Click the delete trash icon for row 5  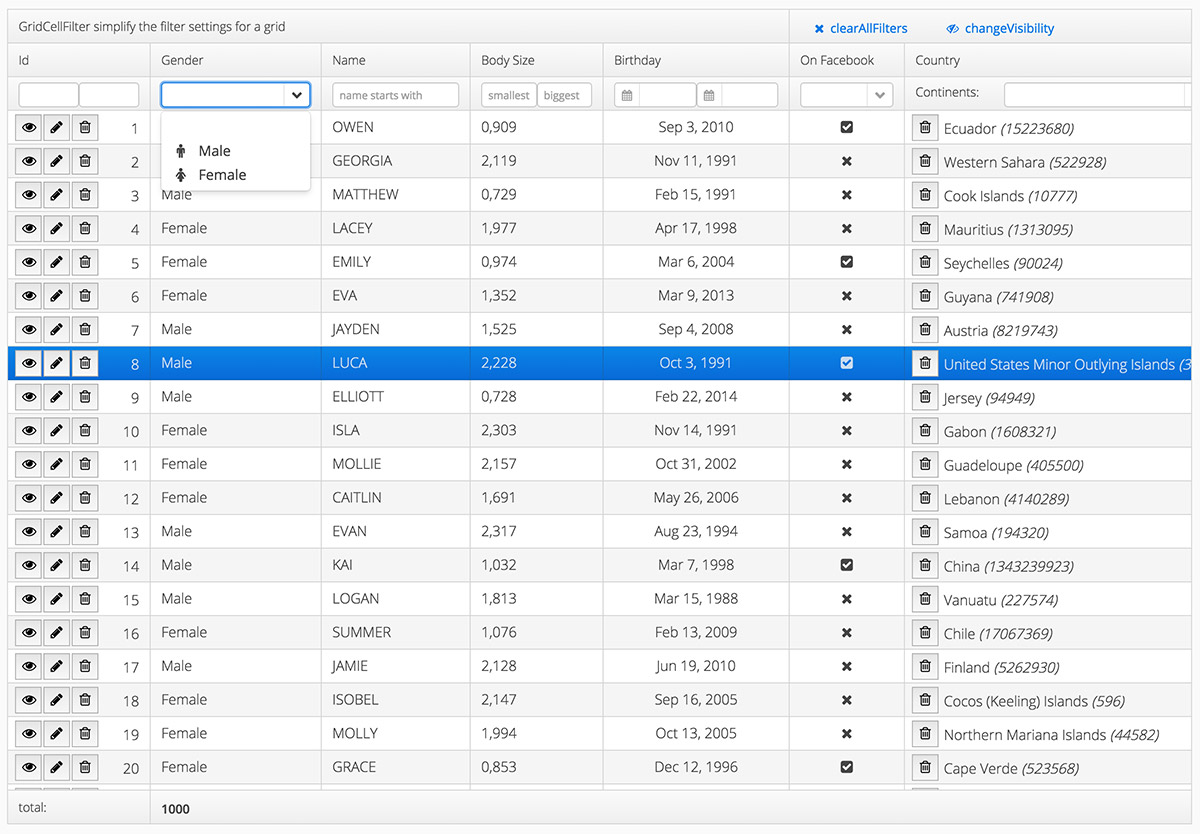(x=85, y=262)
